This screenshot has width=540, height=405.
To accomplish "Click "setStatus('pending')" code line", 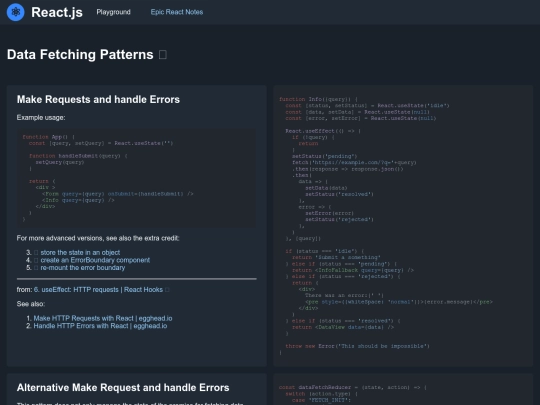I will pos(325,156).
